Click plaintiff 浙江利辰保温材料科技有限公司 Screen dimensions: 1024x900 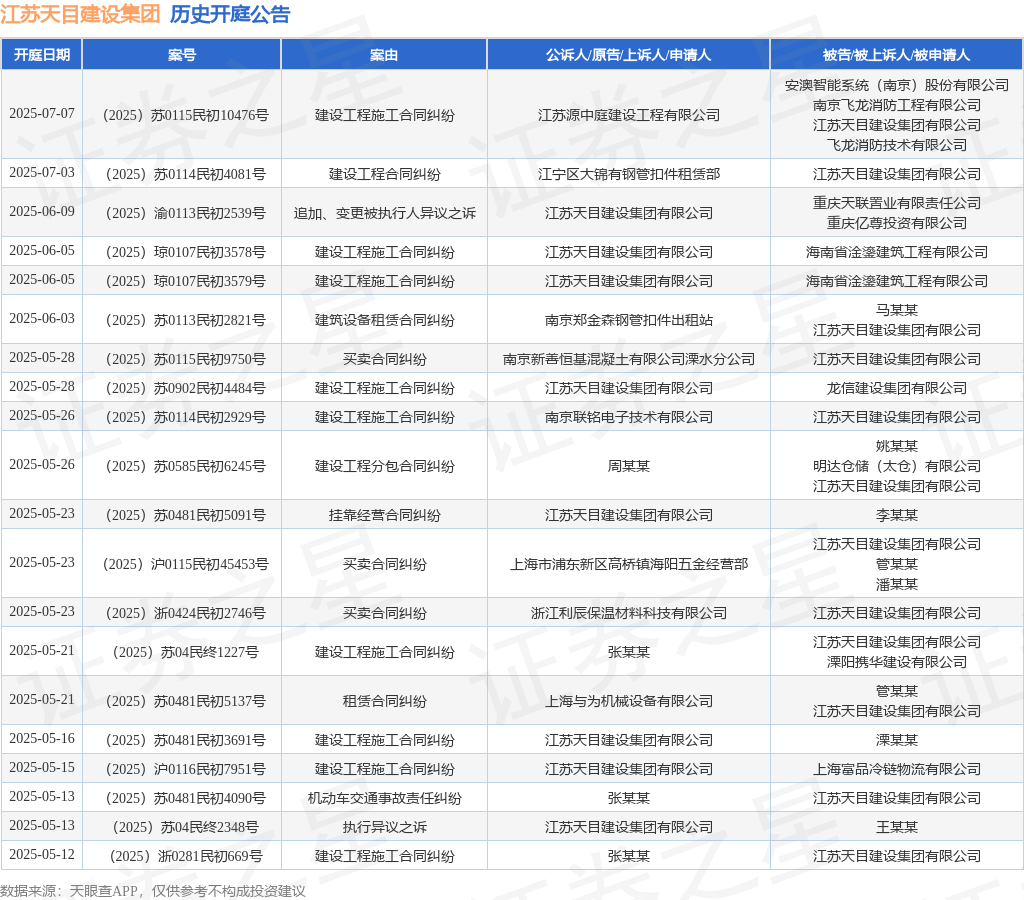[629, 613]
